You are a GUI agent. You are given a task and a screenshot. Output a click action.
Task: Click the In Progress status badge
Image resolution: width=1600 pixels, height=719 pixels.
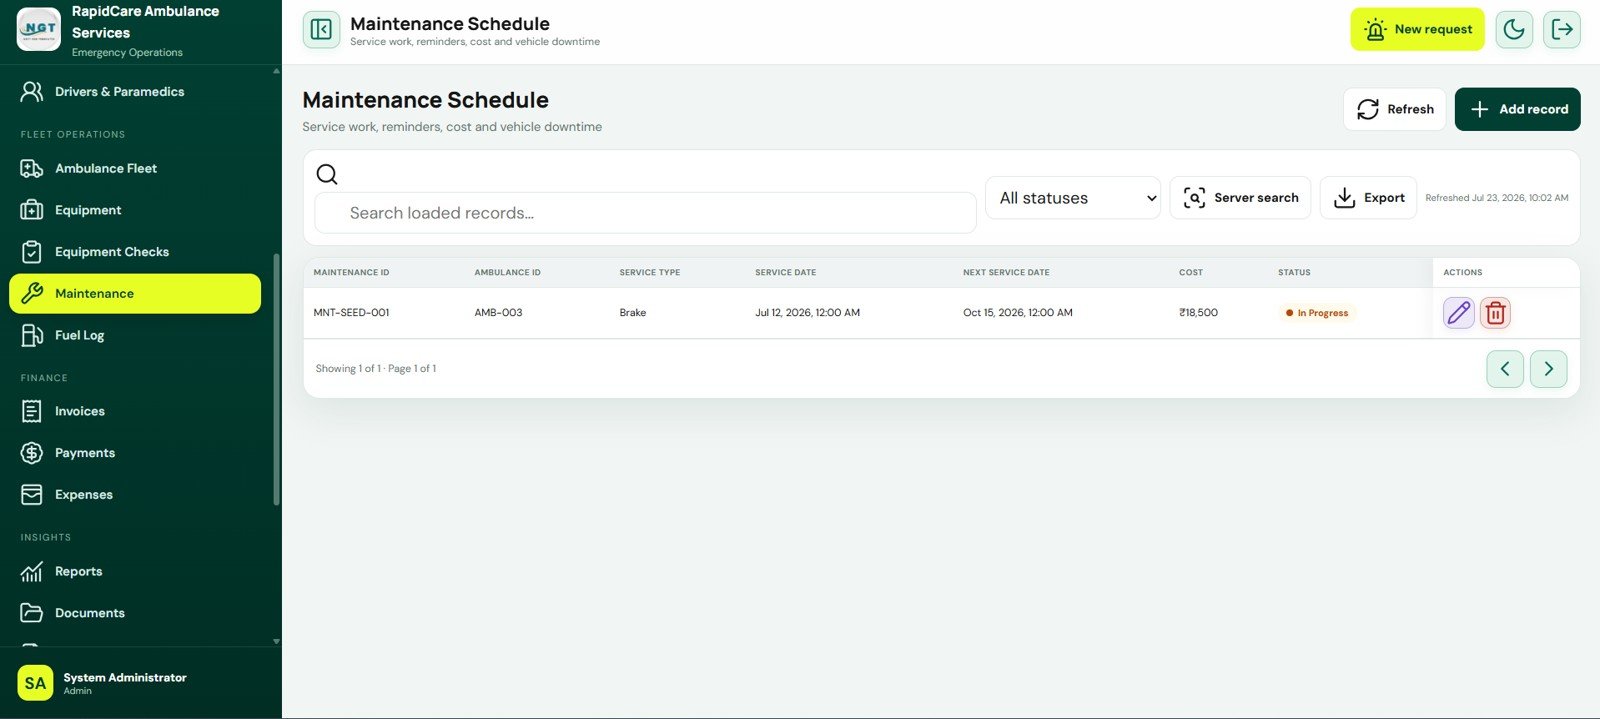(1316, 313)
